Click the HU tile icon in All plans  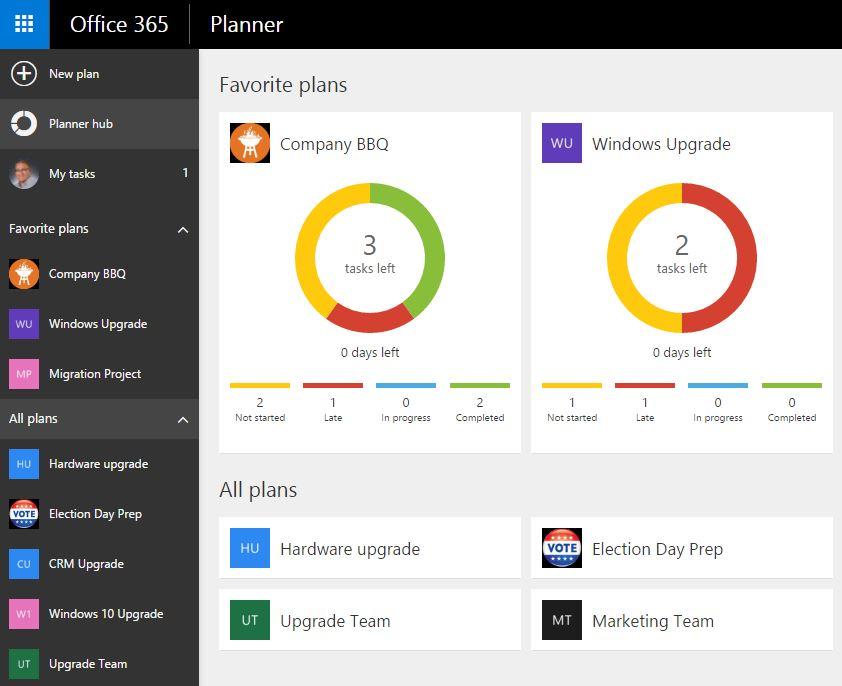coord(250,548)
